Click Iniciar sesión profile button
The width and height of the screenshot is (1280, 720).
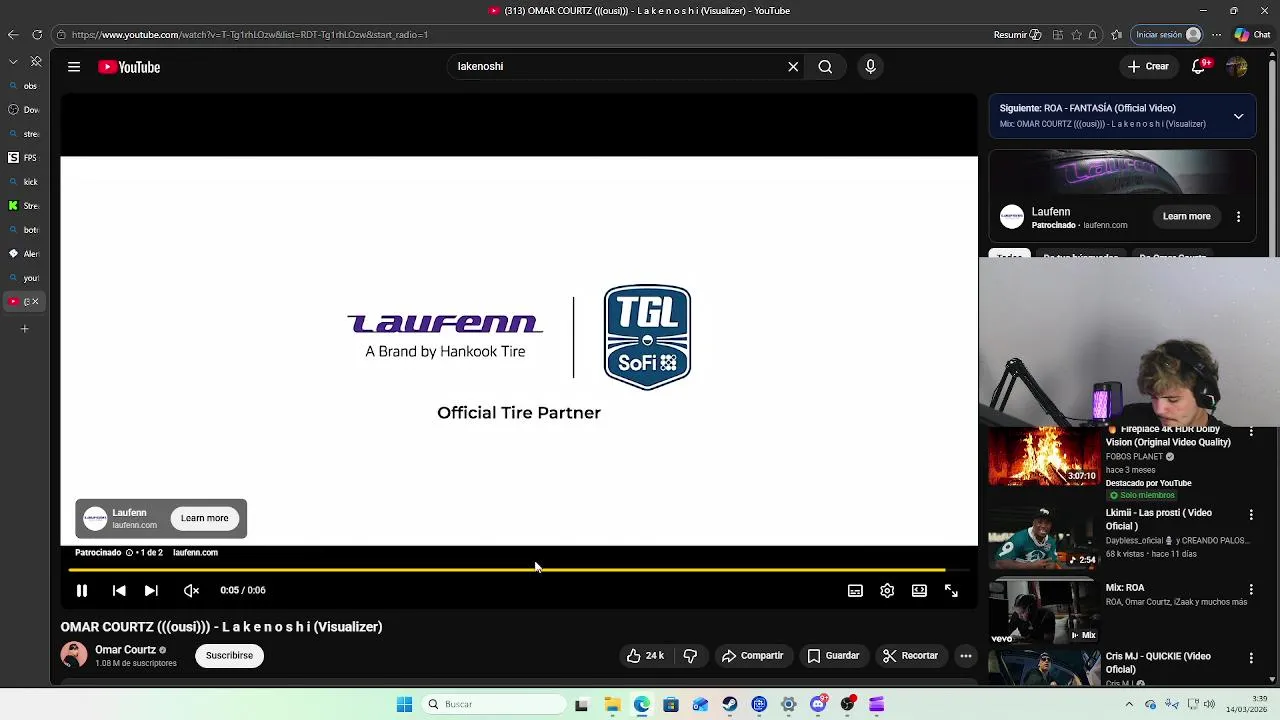(x=1167, y=35)
